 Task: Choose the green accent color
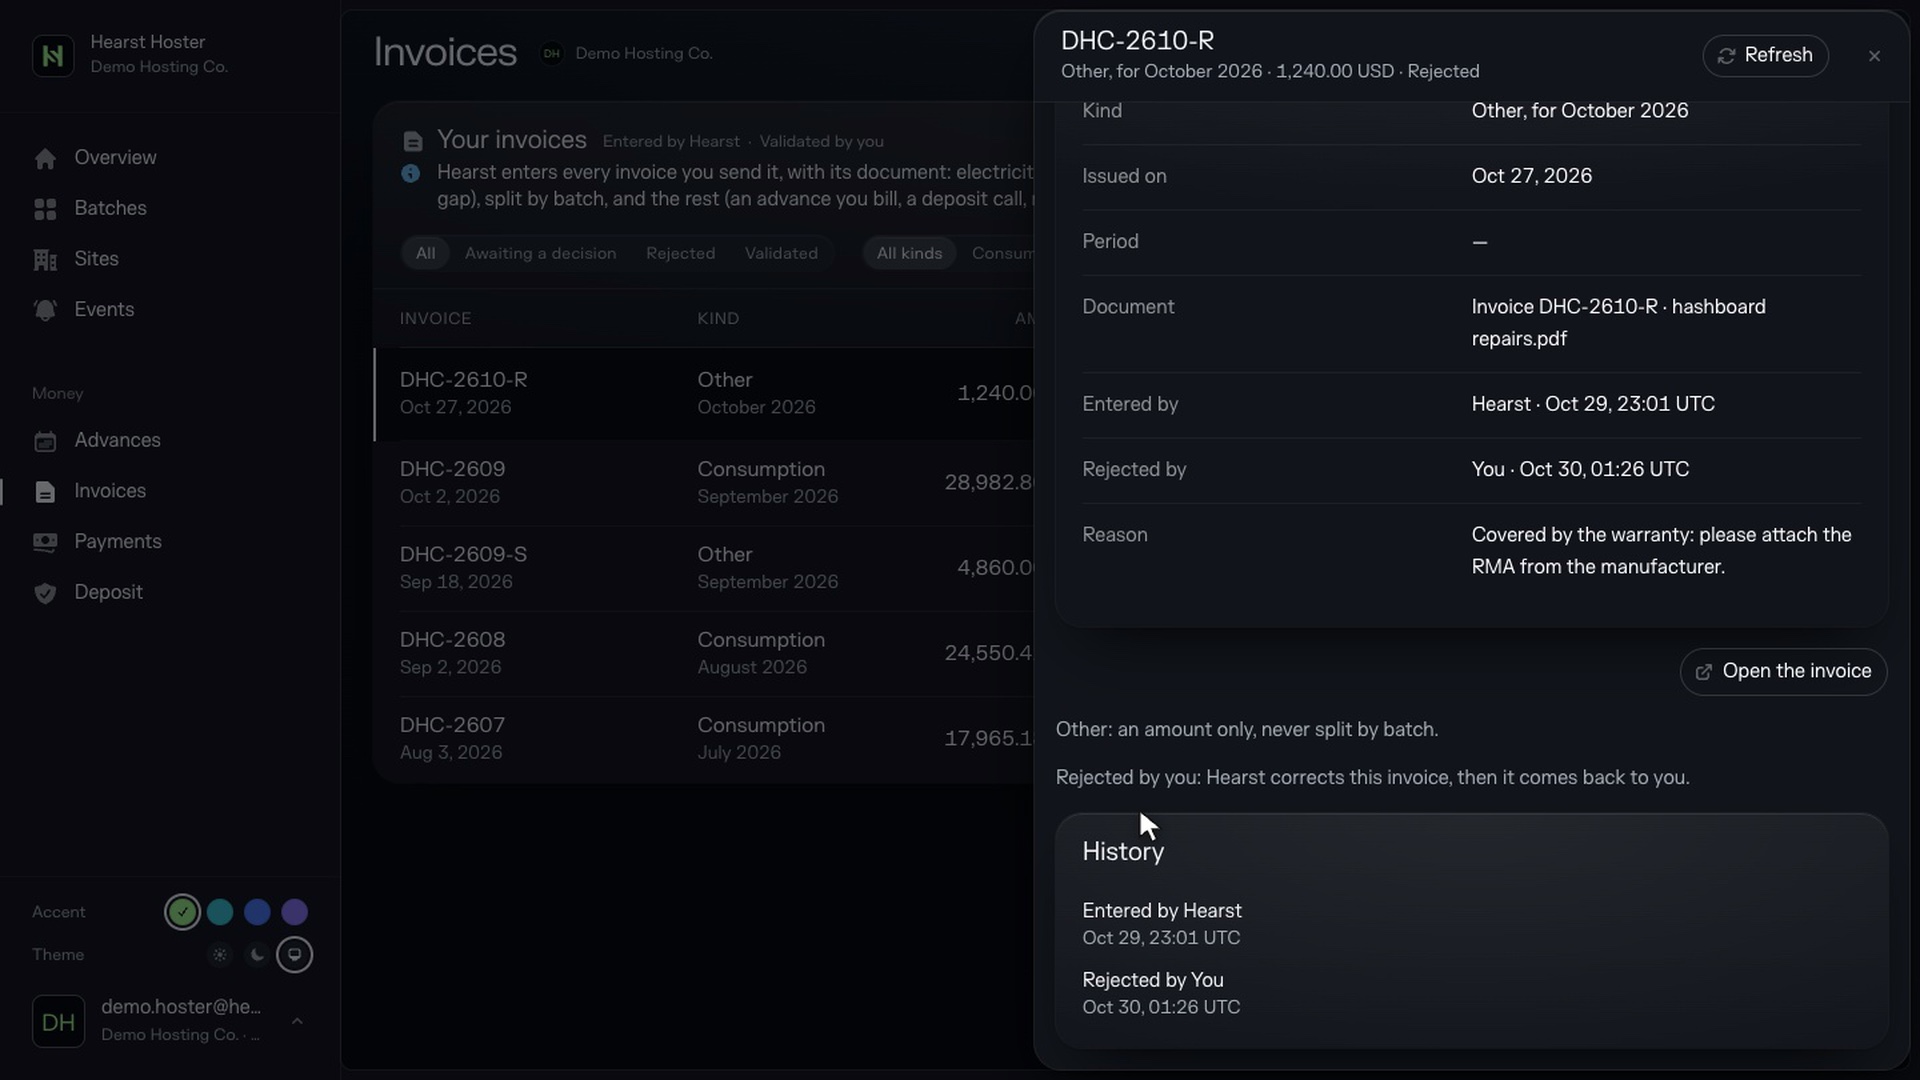[x=182, y=912]
